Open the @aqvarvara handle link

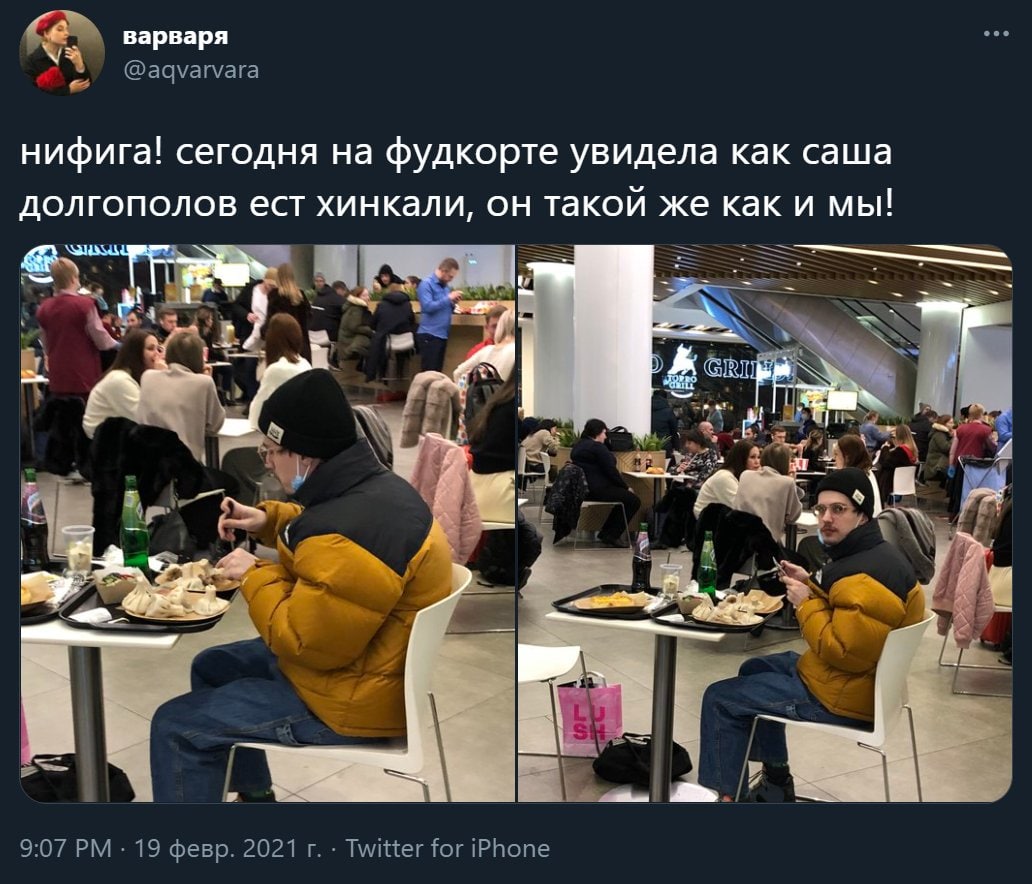(191, 70)
